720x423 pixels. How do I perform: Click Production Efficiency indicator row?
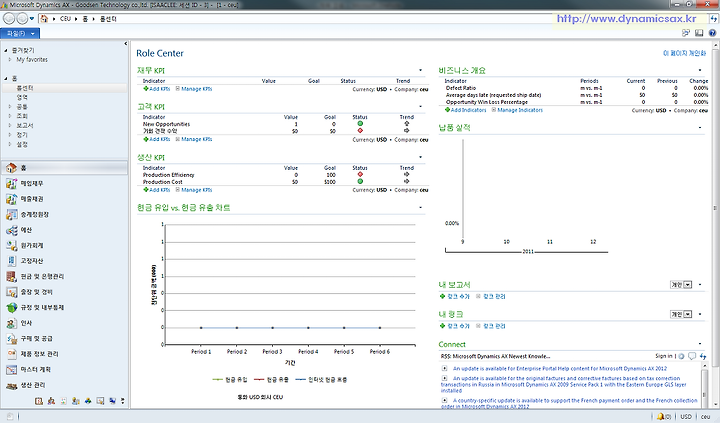pos(285,175)
